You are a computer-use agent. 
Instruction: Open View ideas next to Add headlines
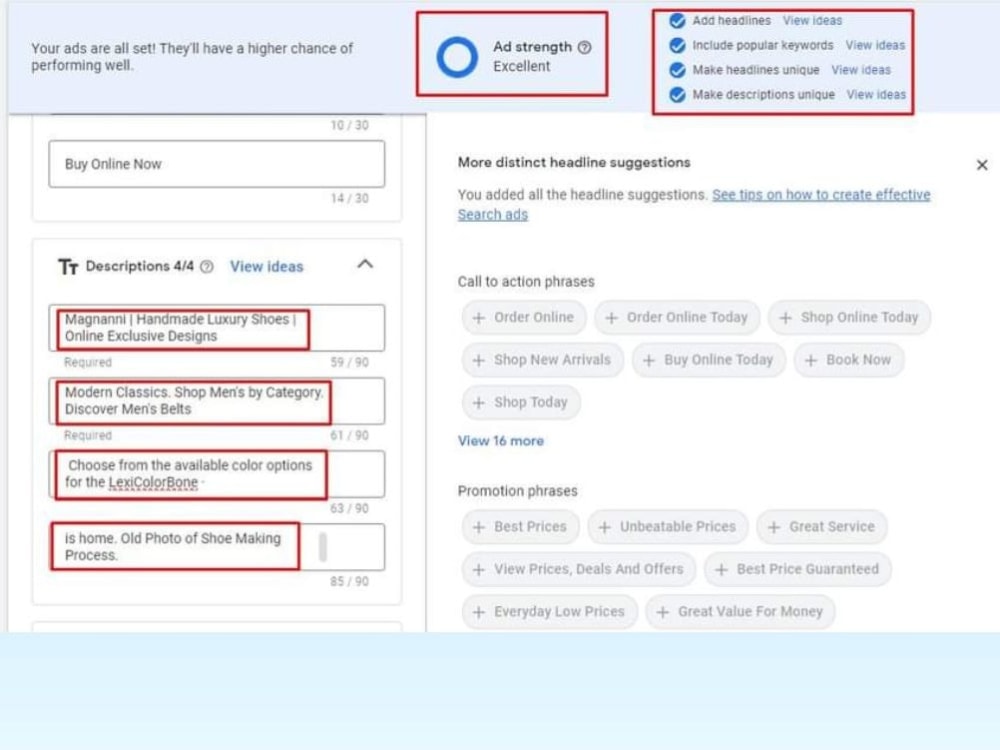812,20
